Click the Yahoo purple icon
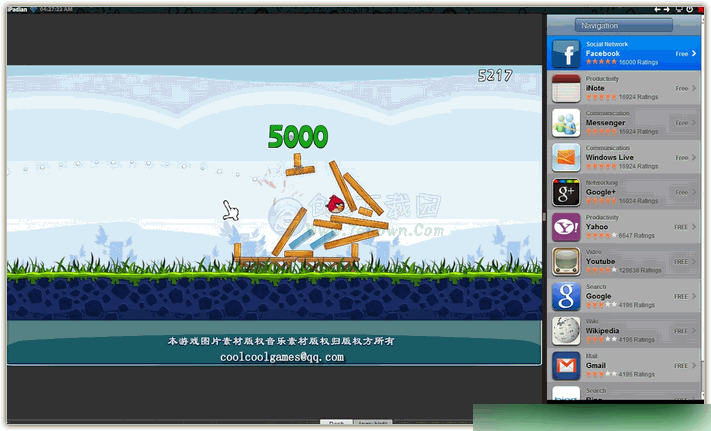Screen dimensions: 711x431 [x=566, y=227]
